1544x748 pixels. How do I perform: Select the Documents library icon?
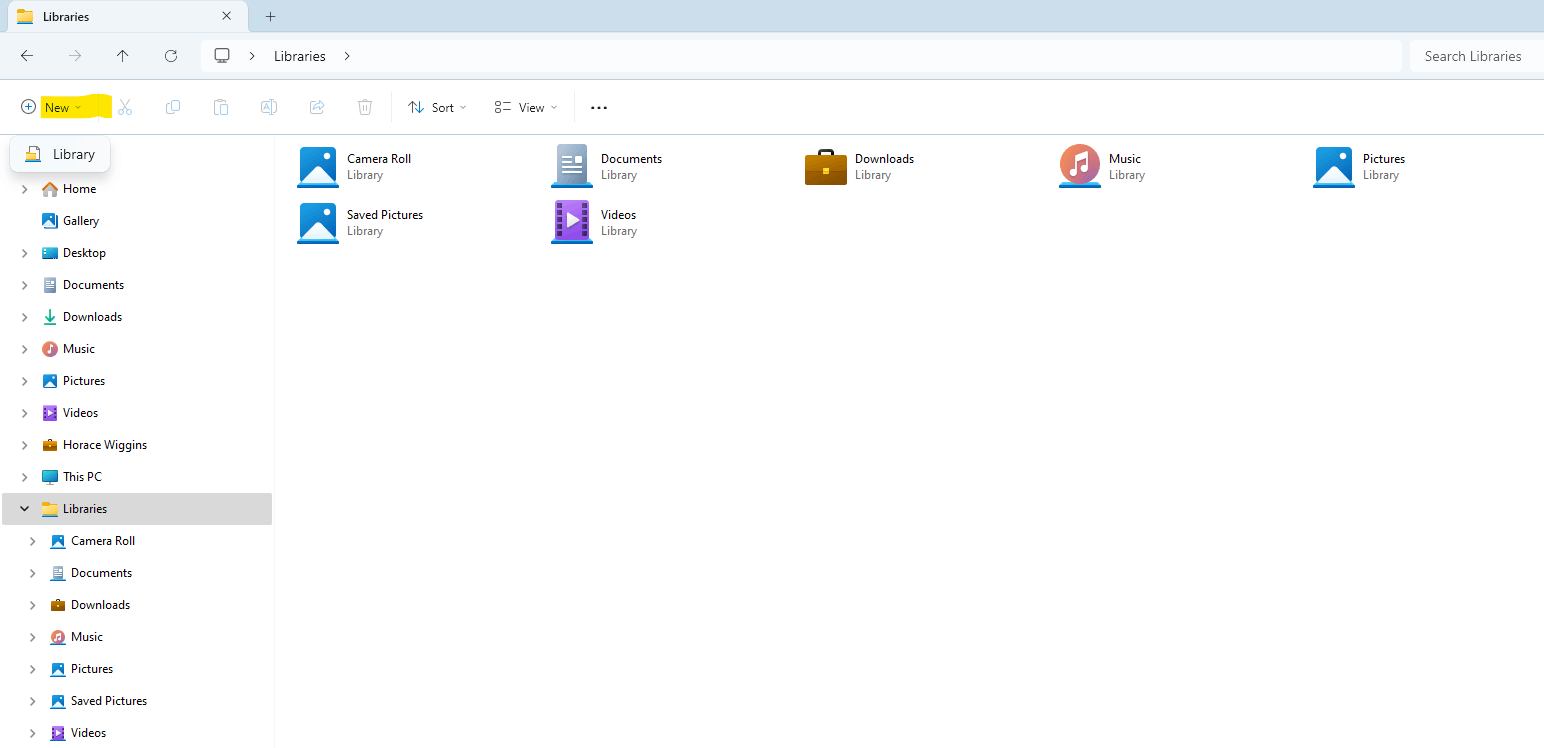click(572, 167)
